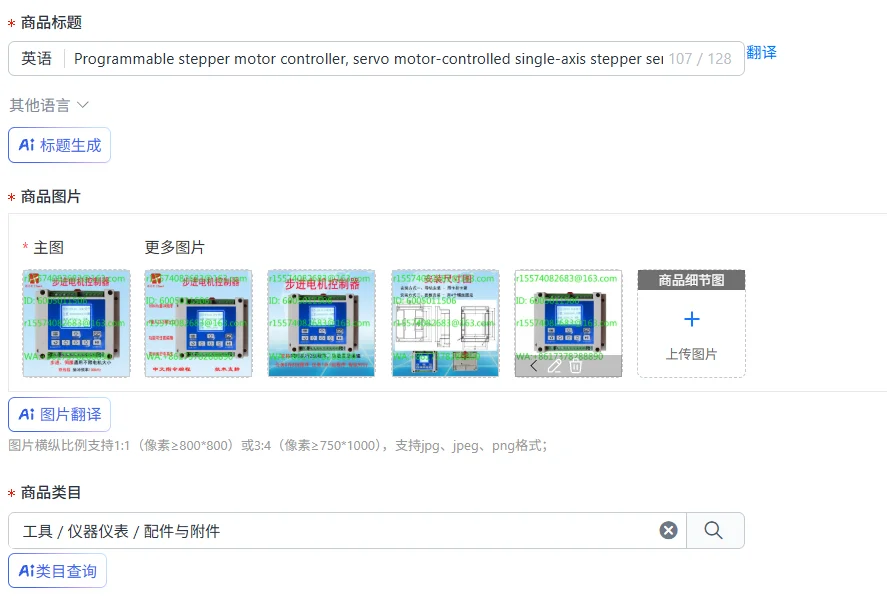Image resolution: width=887 pixels, height=601 pixels.
Task: Select the first thumbnail under 更多图片
Action: 199,323
